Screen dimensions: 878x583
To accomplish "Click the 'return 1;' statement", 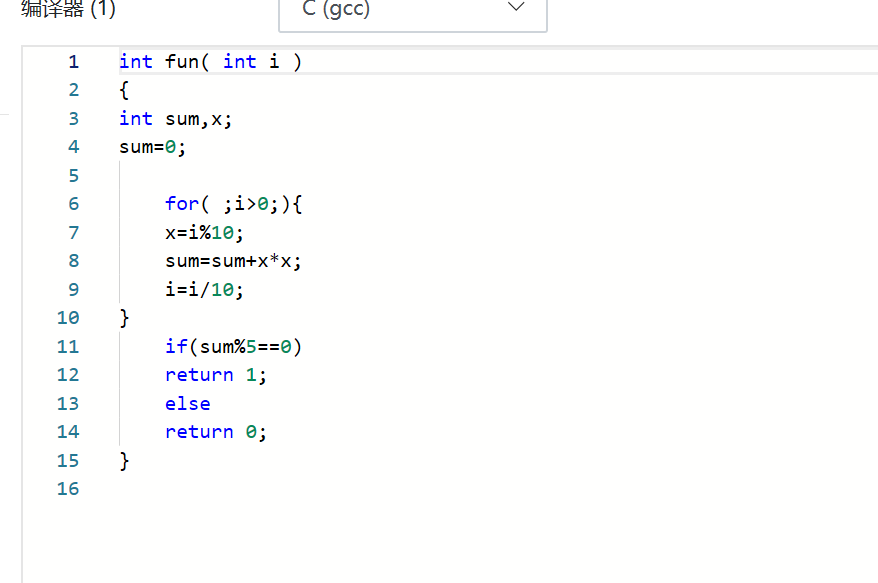I will [216, 375].
